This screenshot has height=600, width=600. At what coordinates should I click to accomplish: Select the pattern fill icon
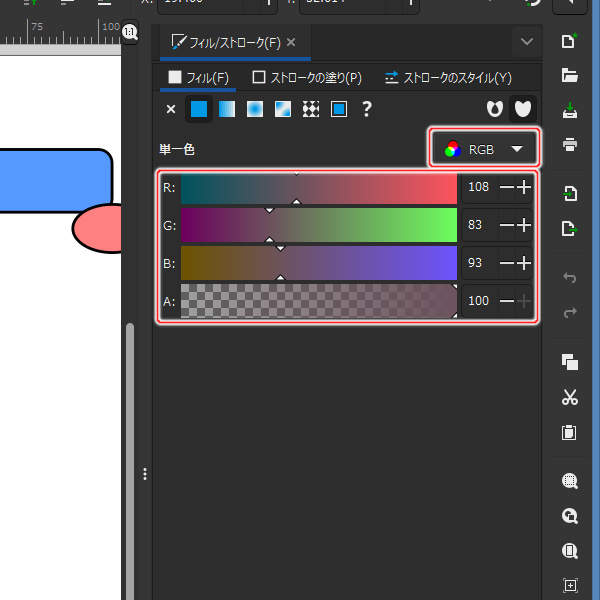[311, 109]
